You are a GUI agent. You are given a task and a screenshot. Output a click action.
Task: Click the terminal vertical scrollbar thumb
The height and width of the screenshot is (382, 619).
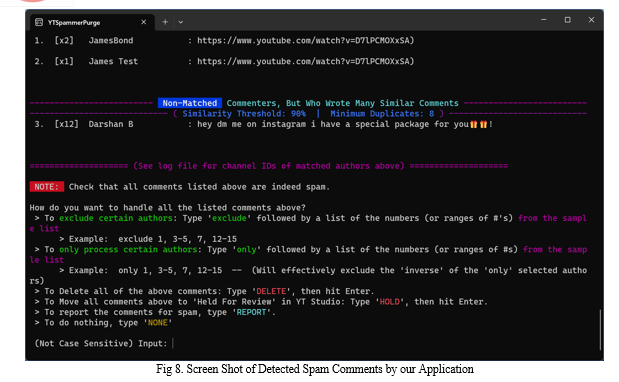point(600,330)
